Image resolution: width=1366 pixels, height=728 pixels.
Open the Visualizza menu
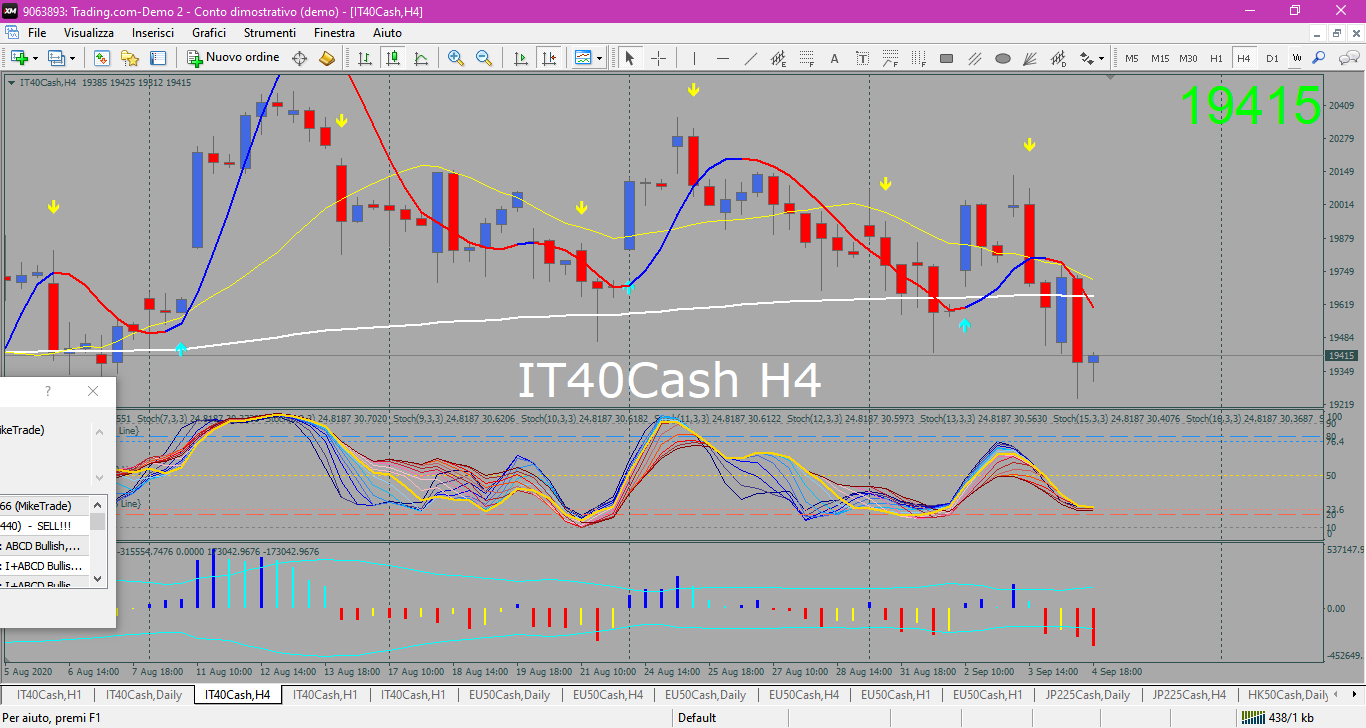point(89,33)
